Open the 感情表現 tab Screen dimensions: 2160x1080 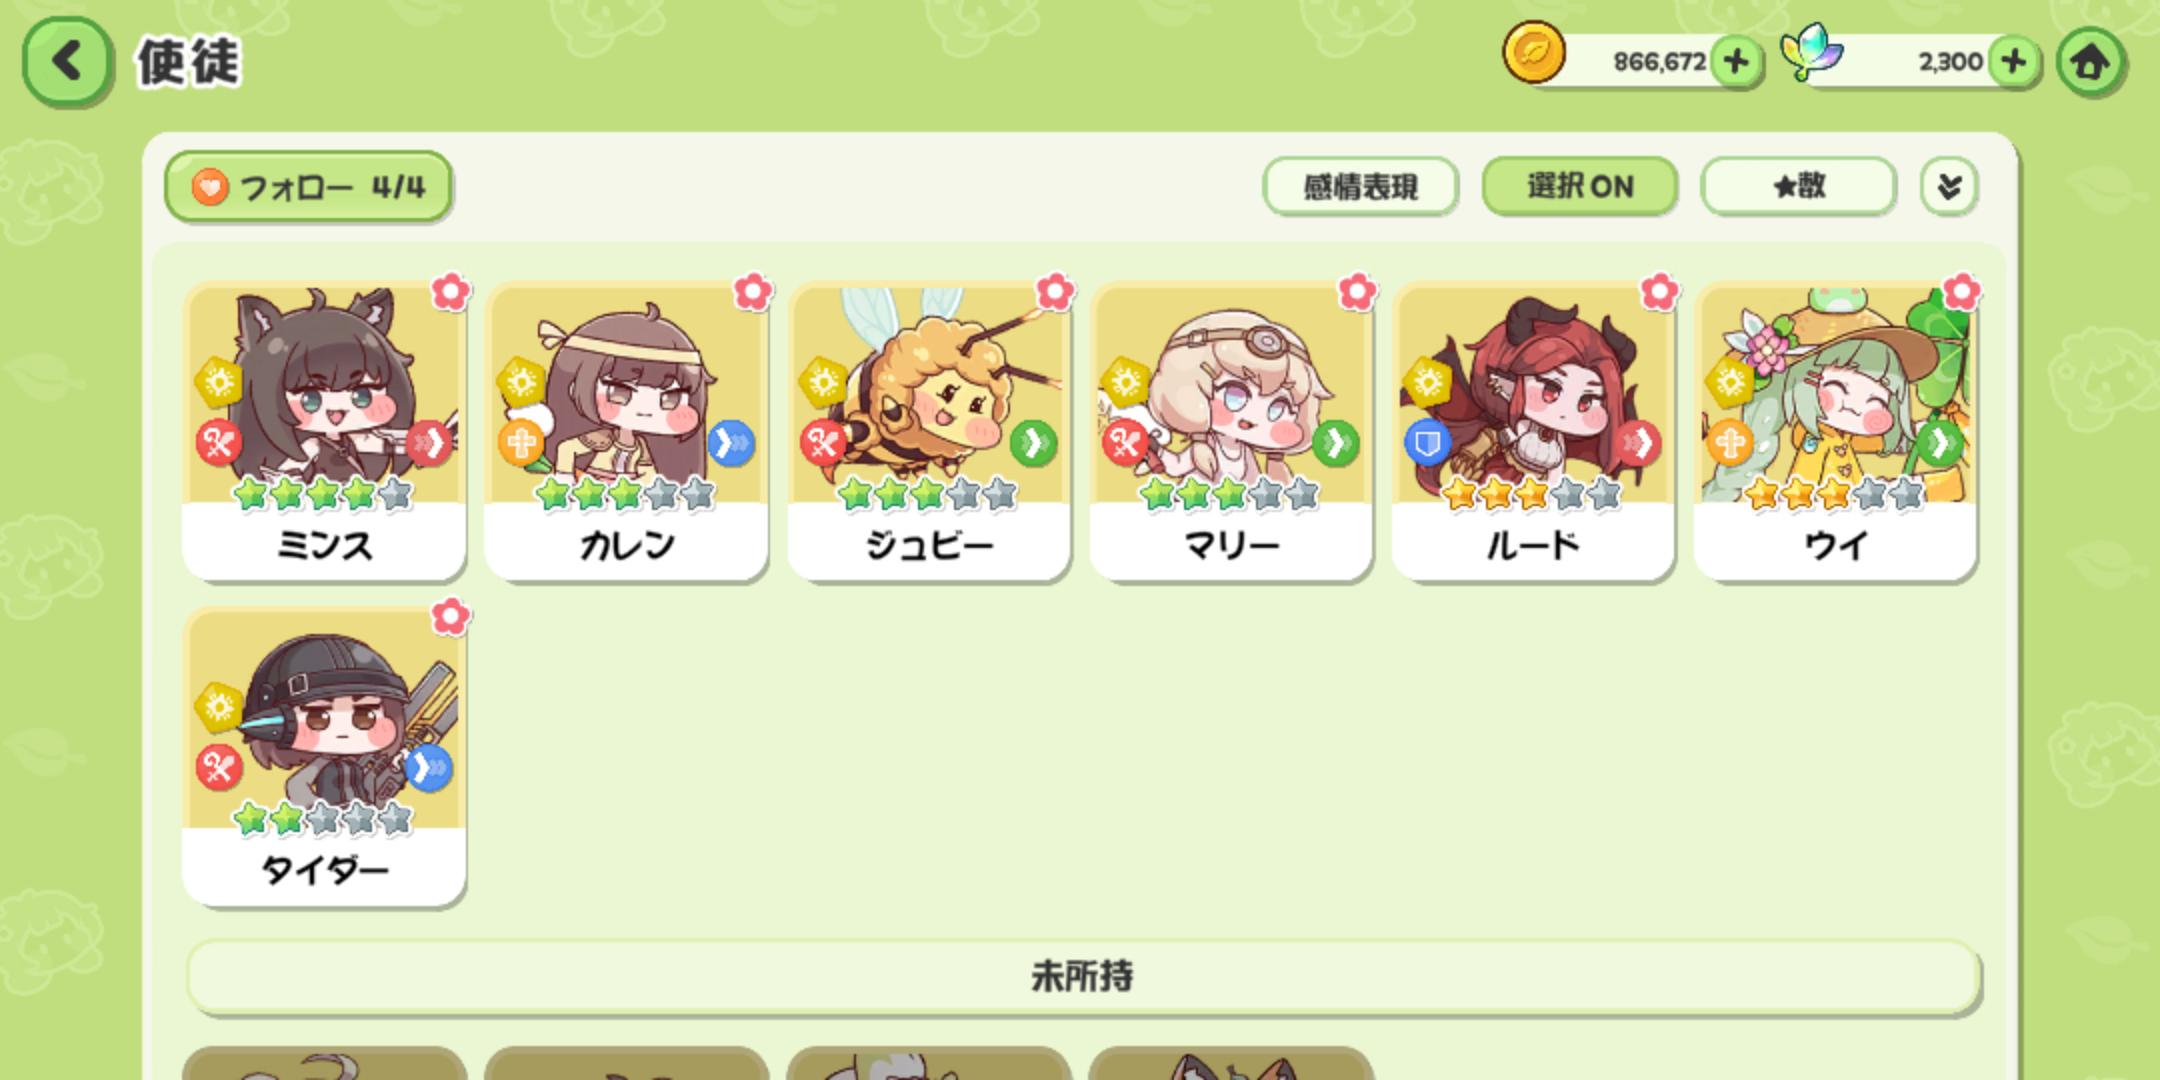pos(1360,186)
